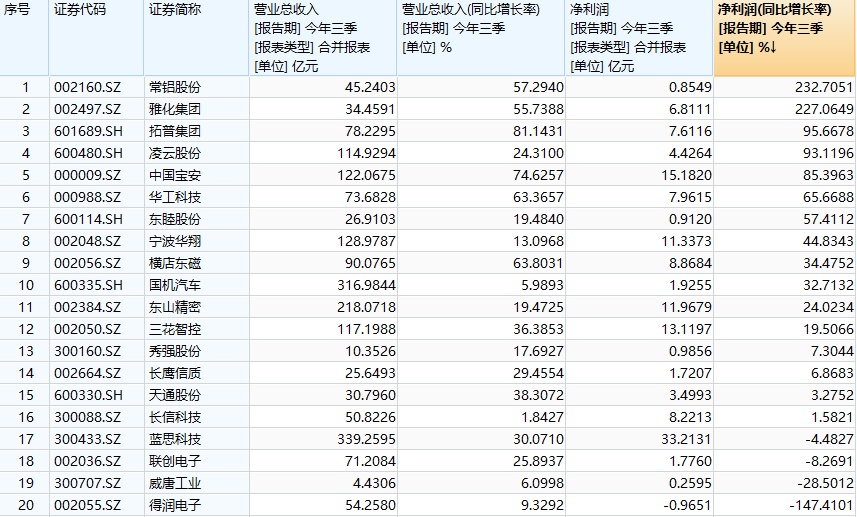Select stock name 三花智控

(175, 329)
